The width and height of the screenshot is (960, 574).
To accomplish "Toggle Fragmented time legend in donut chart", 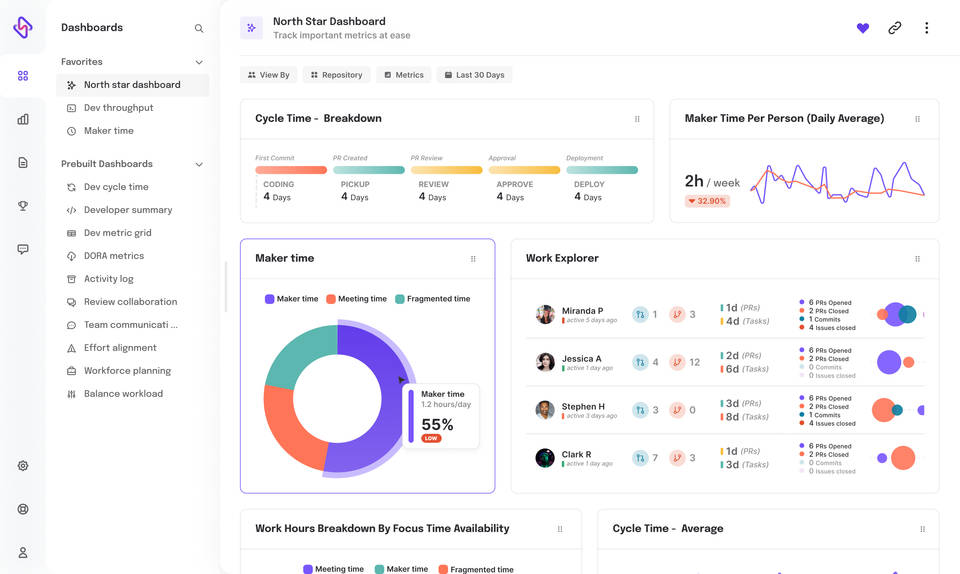I will pyautogui.click(x=432, y=299).
